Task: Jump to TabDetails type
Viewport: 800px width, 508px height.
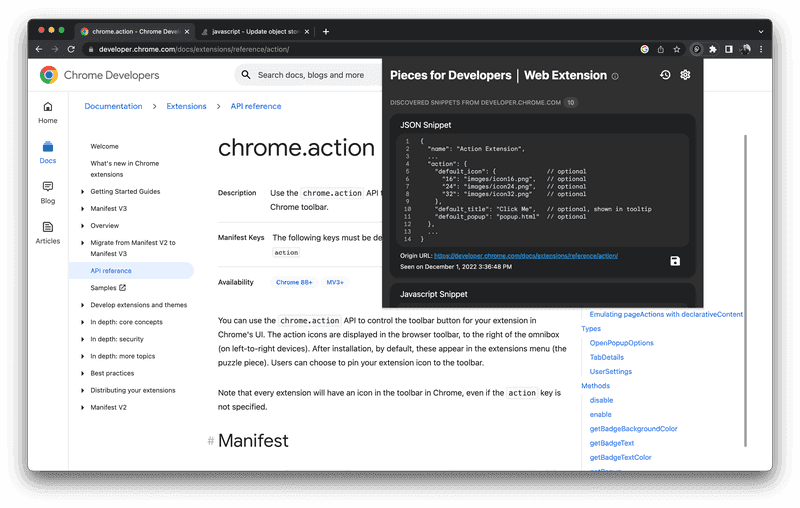Action: (x=607, y=358)
